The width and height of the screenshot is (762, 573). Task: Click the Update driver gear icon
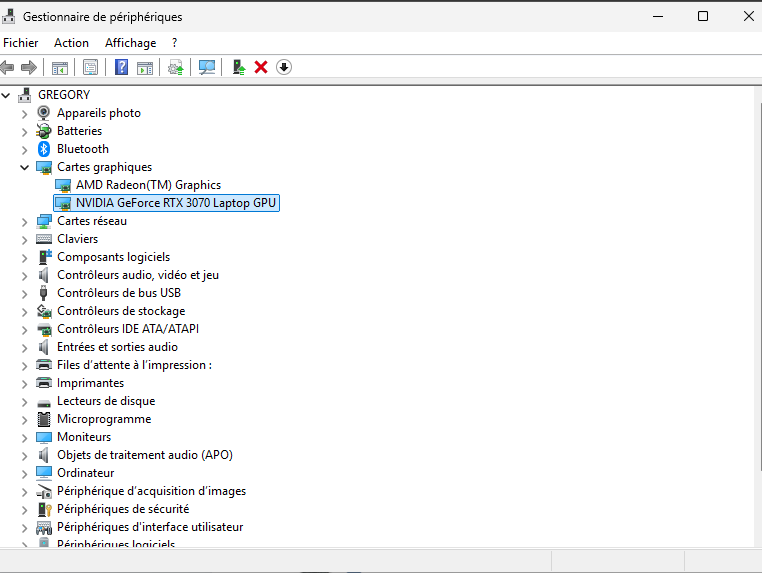pos(175,67)
